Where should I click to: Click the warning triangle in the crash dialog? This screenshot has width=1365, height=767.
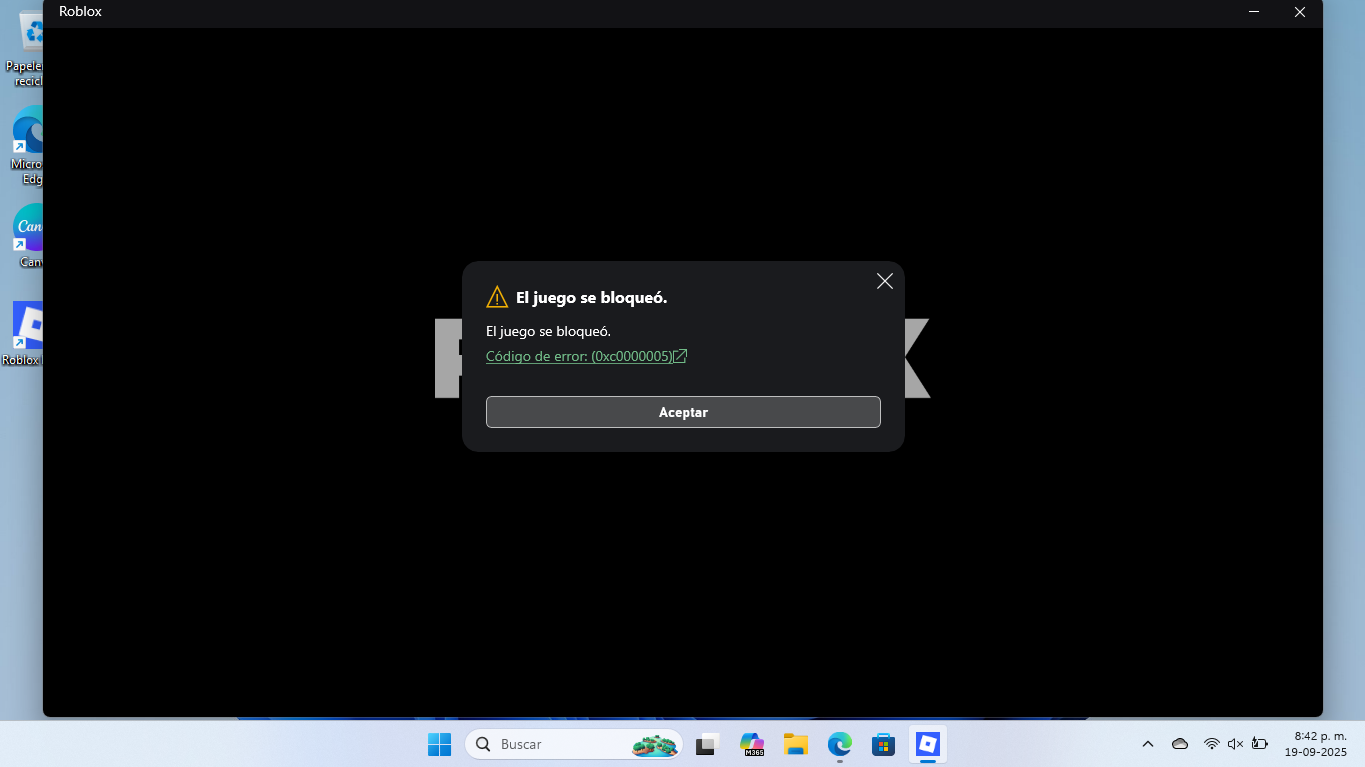tap(497, 296)
